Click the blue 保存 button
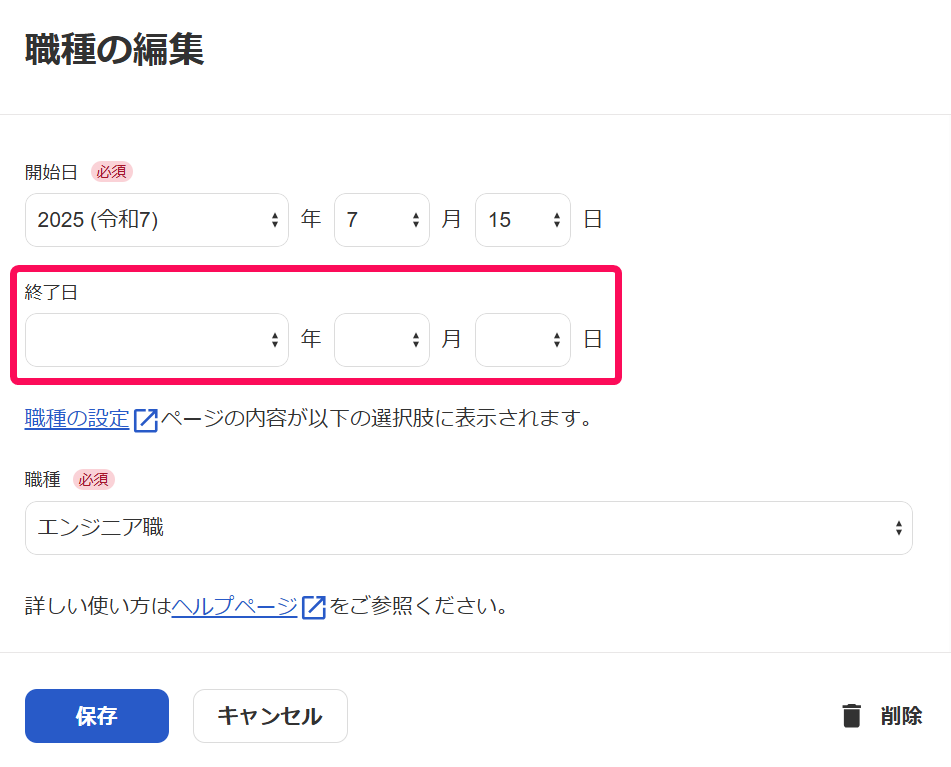The height and width of the screenshot is (767, 951). 97,715
